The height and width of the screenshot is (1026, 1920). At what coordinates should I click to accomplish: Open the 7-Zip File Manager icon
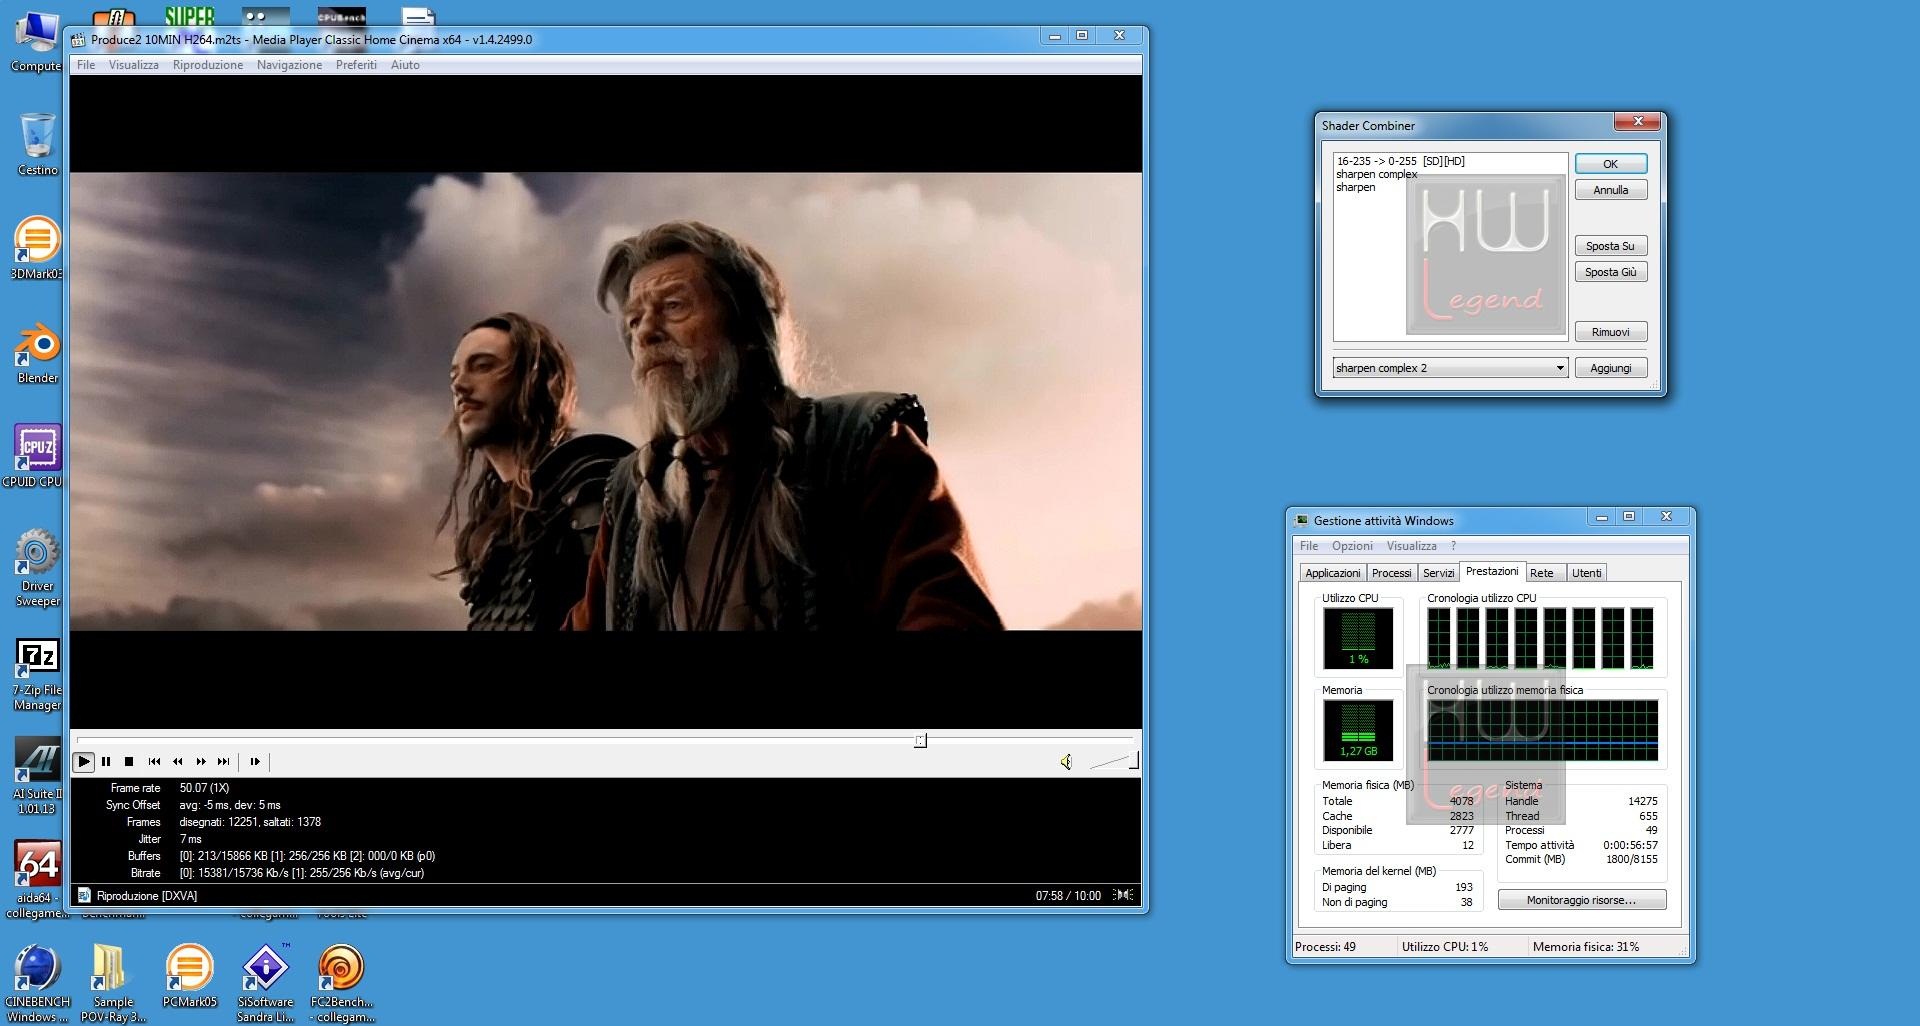tap(37, 674)
